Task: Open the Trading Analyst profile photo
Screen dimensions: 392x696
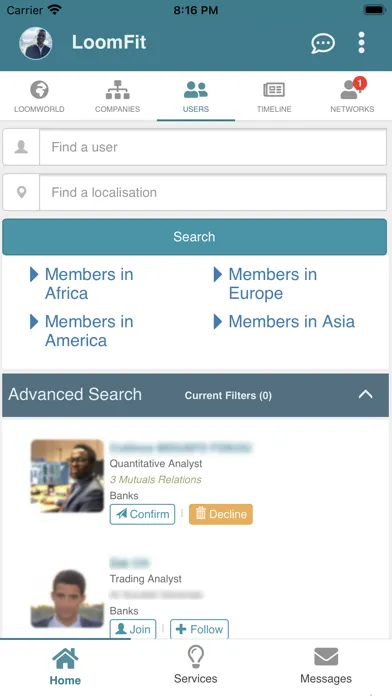Action: coord(67,598)
